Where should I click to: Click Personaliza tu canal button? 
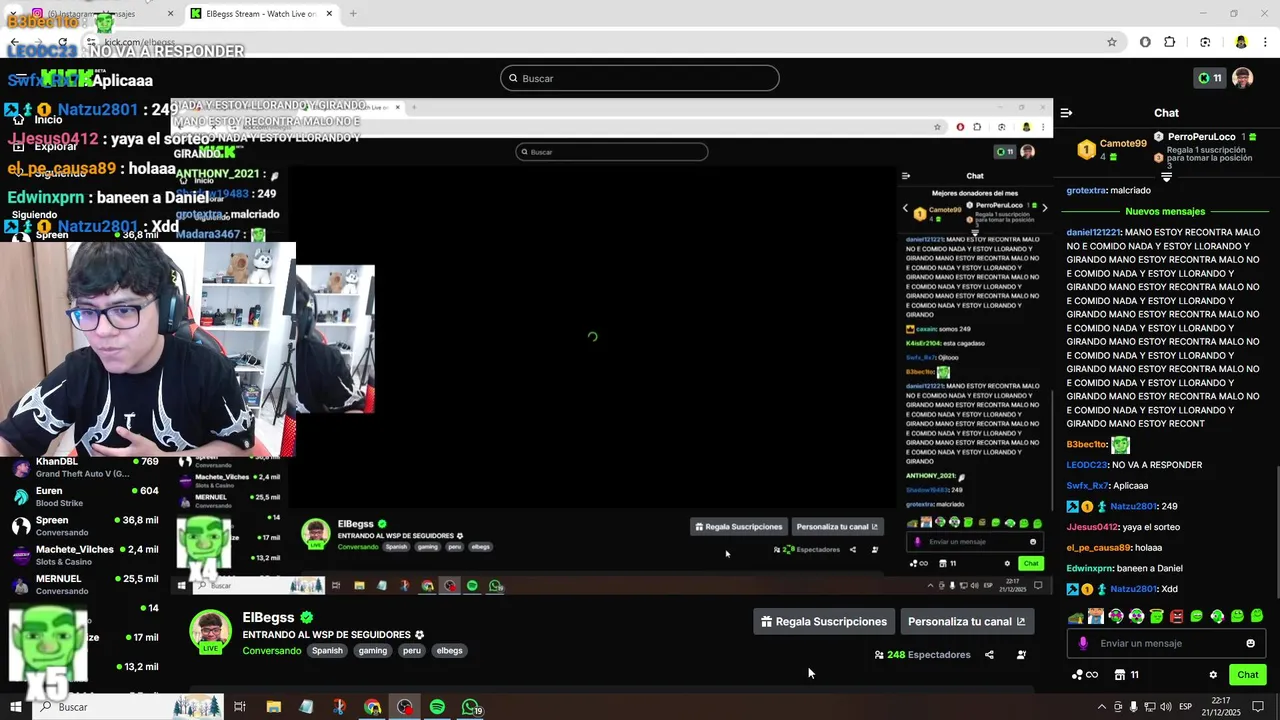tap(967, 622)
